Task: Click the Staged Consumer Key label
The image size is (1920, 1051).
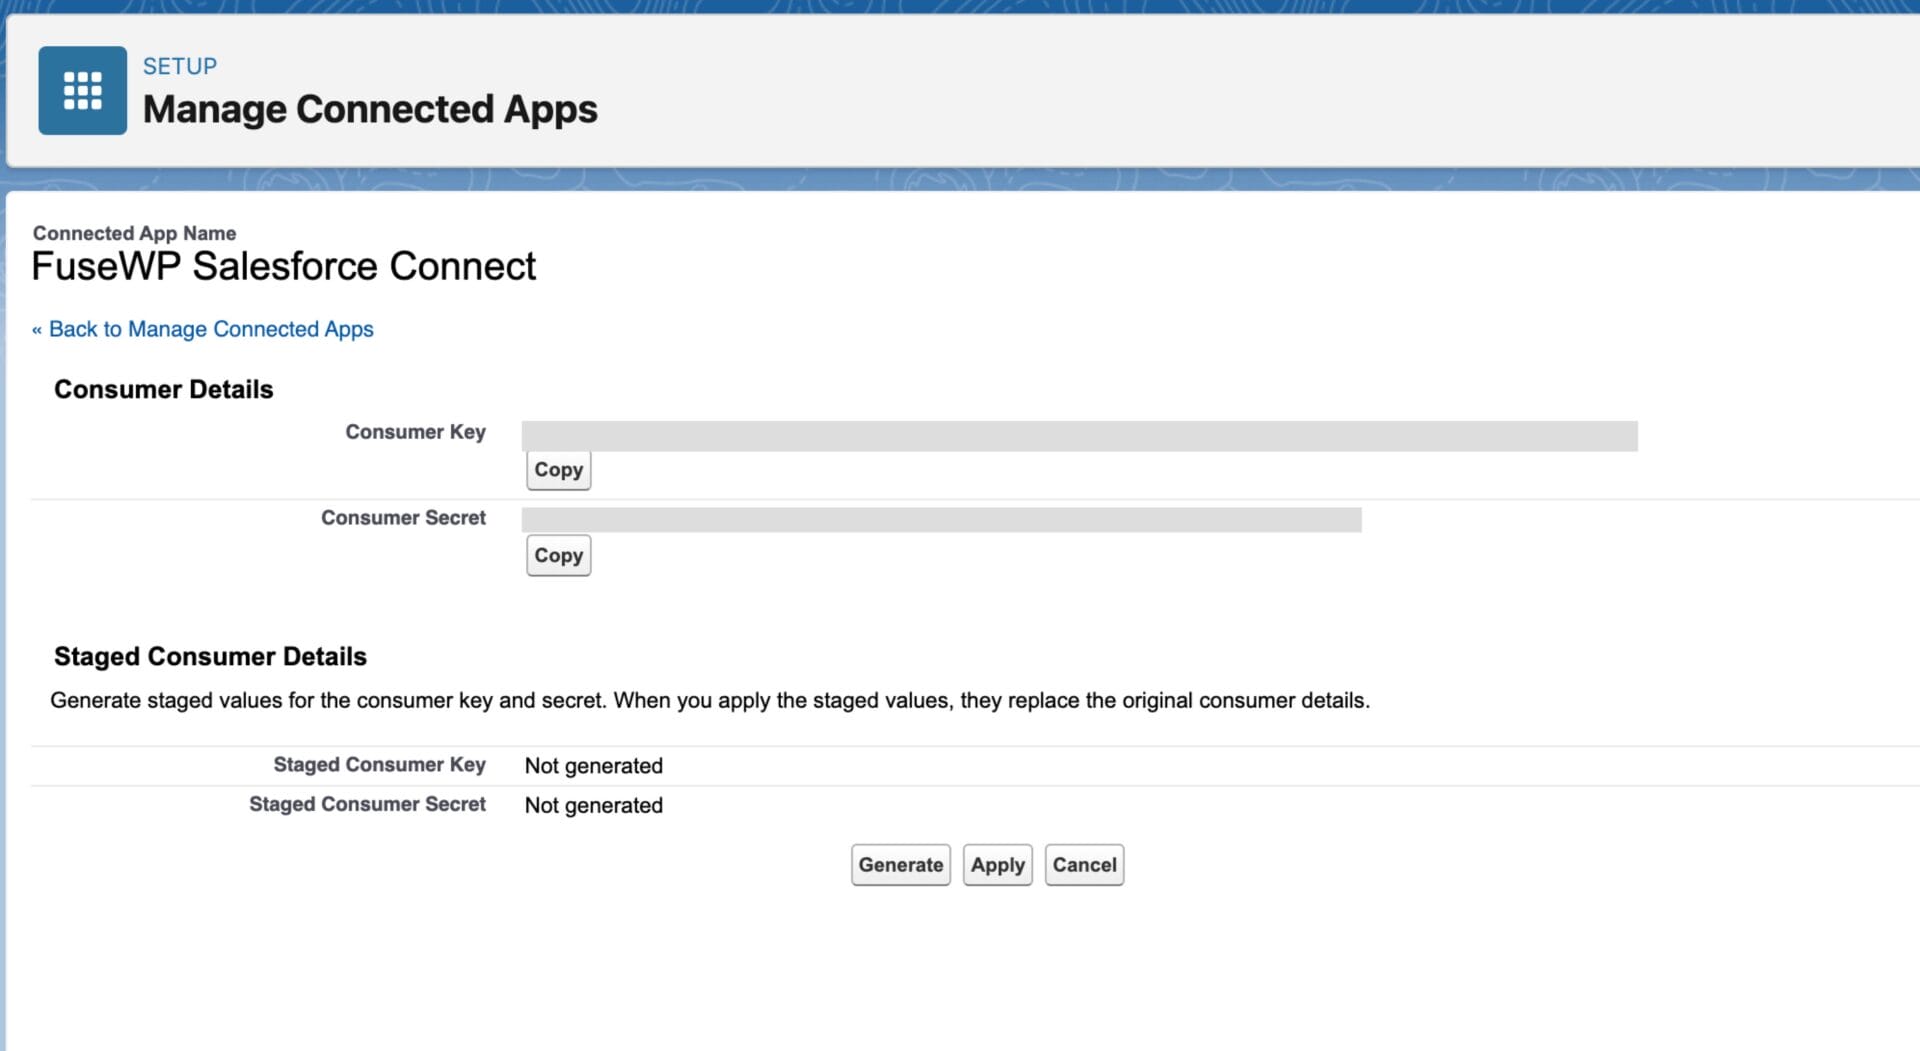Action: pyautogui.click(x=379, y=765)
